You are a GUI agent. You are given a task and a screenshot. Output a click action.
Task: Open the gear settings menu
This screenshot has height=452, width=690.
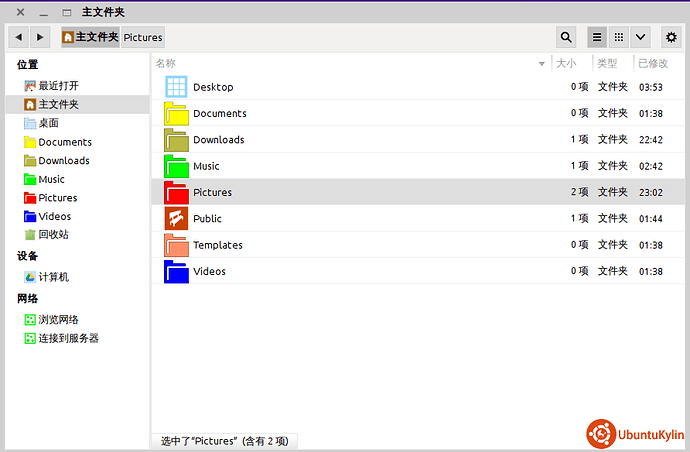(671, 37)
